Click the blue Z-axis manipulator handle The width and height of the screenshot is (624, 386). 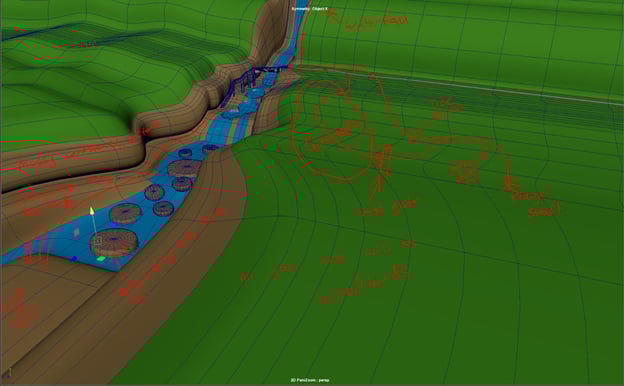[74, 259]
